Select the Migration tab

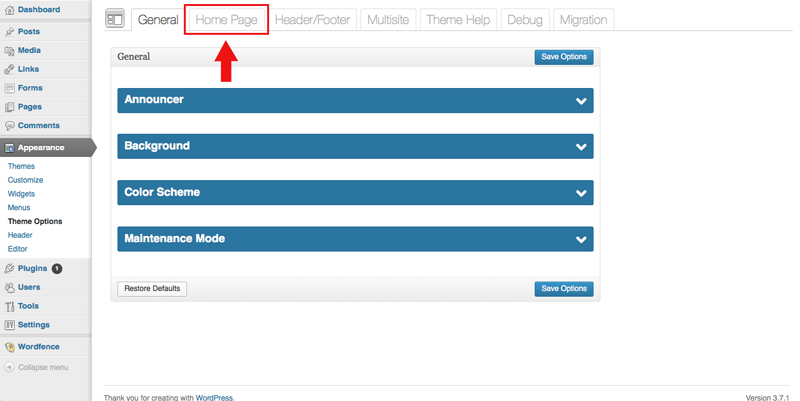582,20
